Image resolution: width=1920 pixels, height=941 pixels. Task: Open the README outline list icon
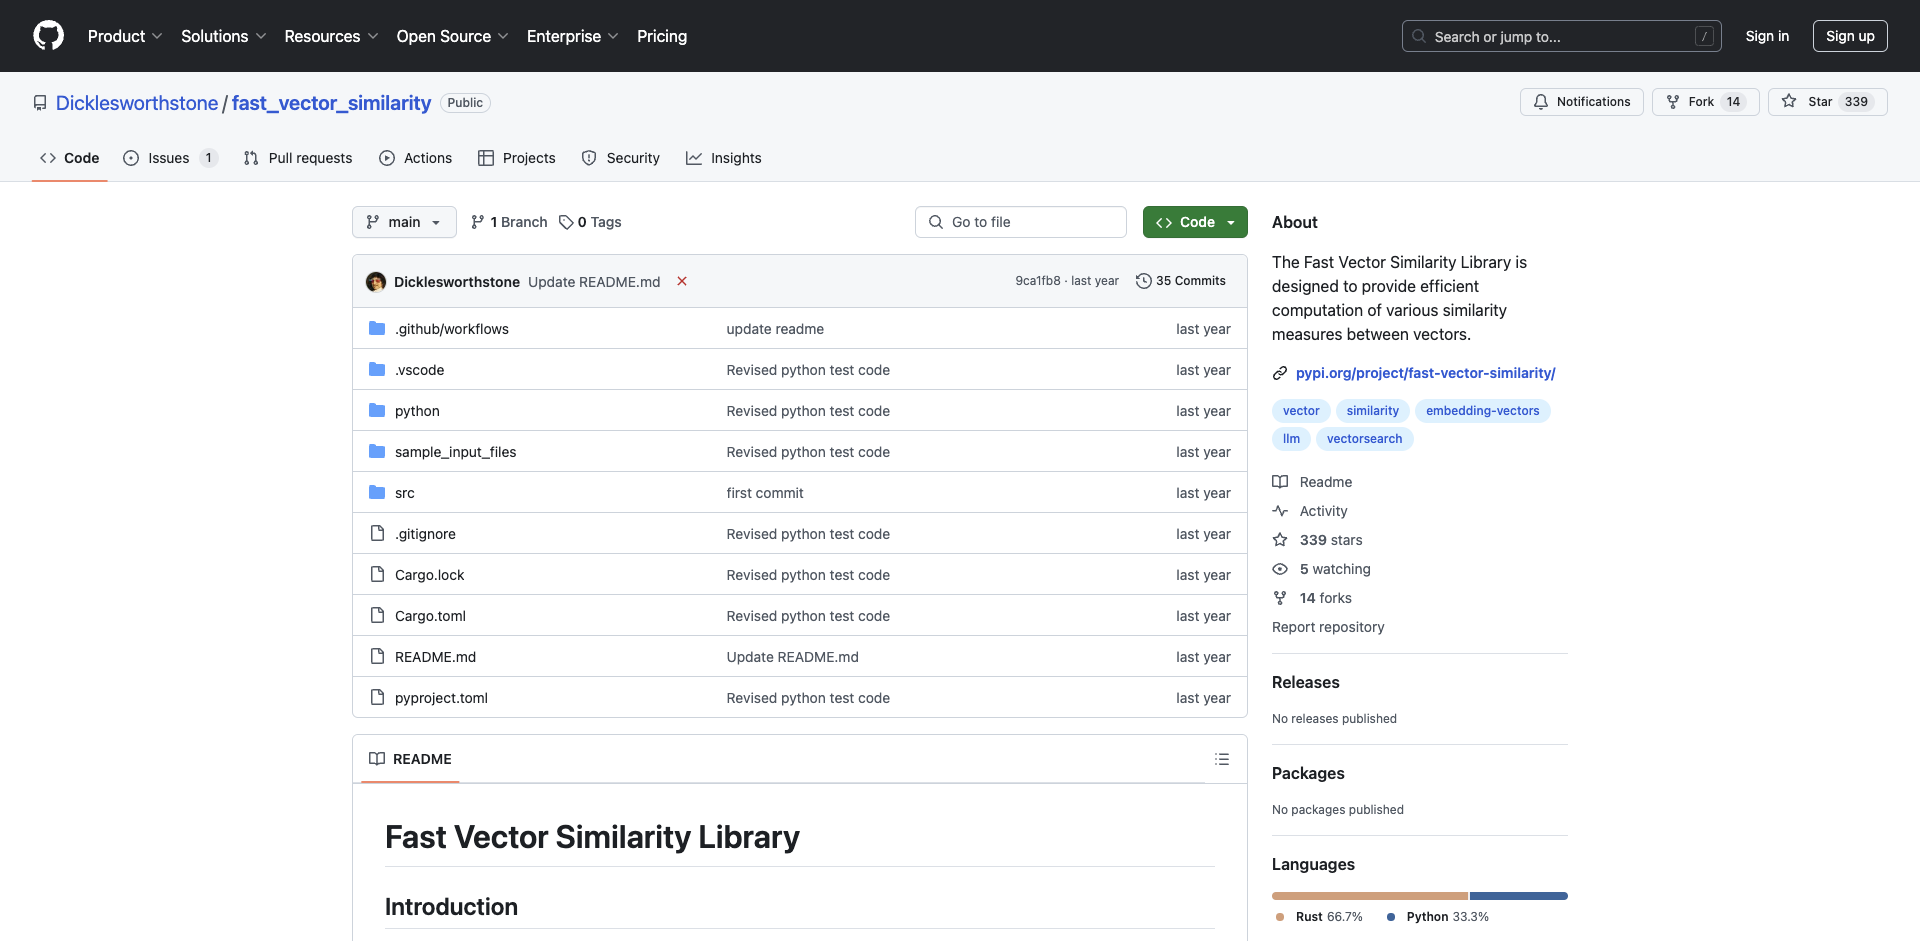pos(1221,759)
